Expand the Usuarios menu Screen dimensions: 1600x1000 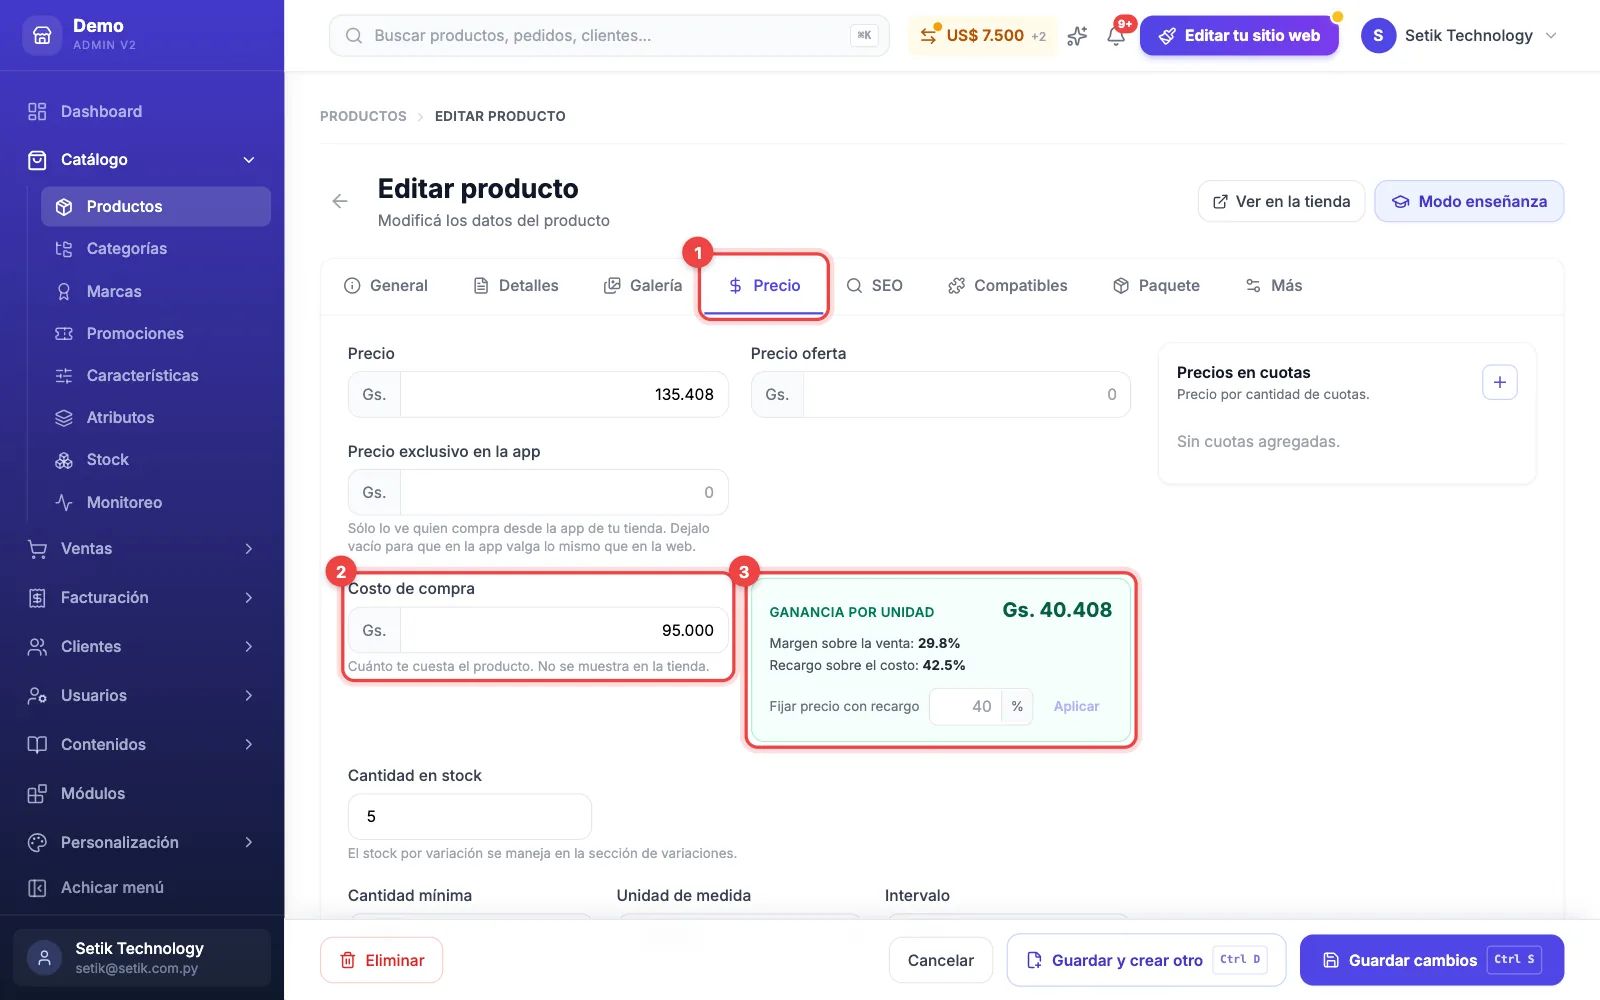pyautogui.click(x=142, y=695)
